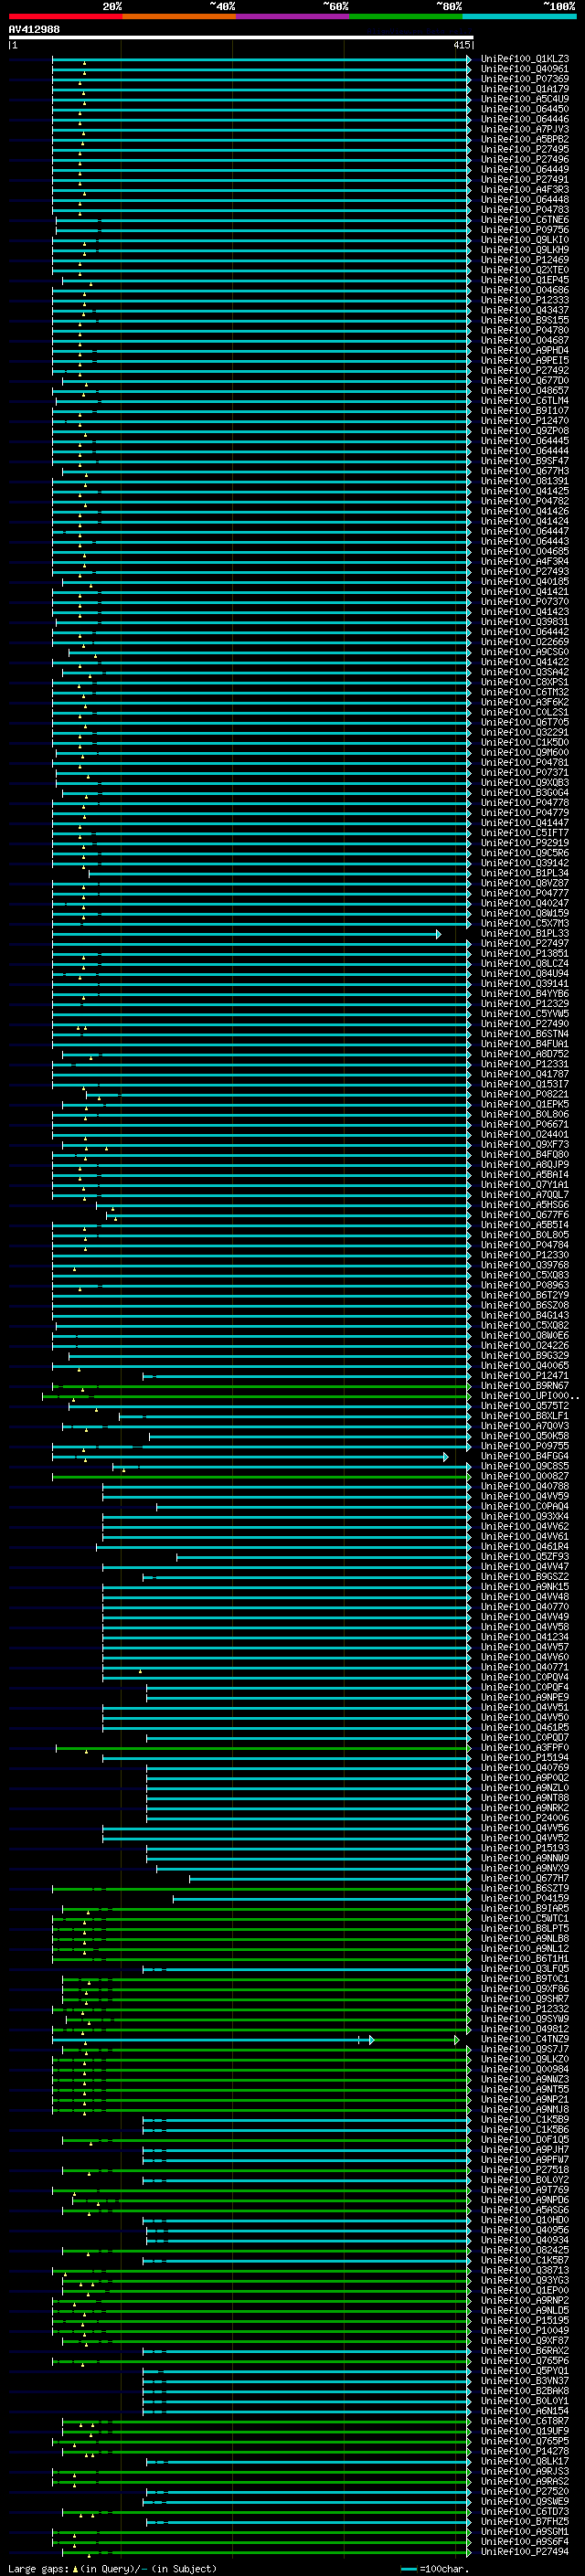The image size is (585, 2576).
Task: Open hit UniRef100_C6TNE6
Action: [x=525, y=220]
